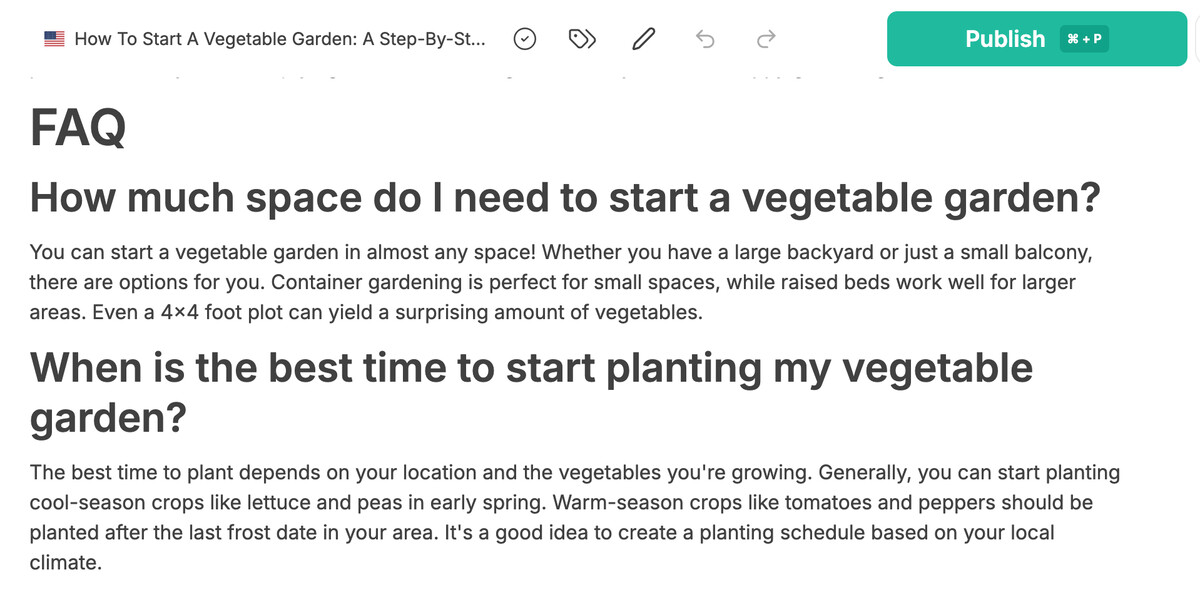Redo the change with forward arrow icon

[766, 39]
